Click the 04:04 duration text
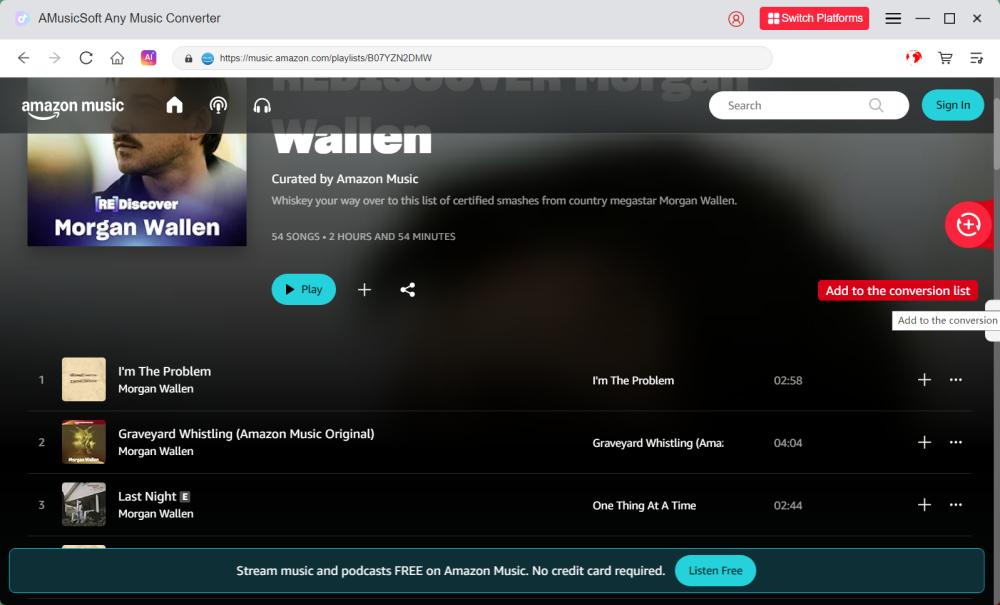This screenshot has height=605, width=1000. click(x=788, y=443)
